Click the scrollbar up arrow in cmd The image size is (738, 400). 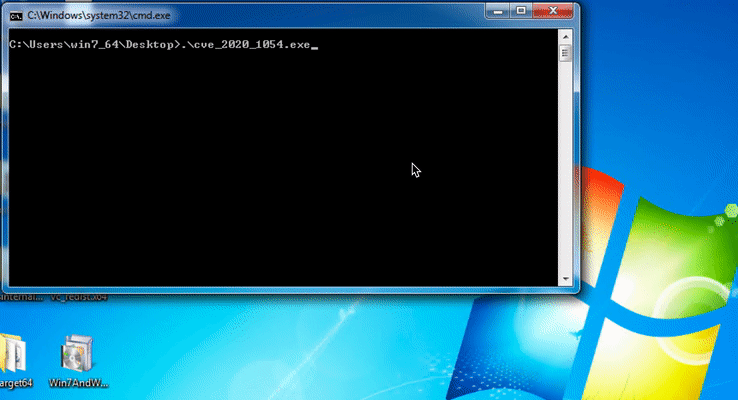point(565,36)
